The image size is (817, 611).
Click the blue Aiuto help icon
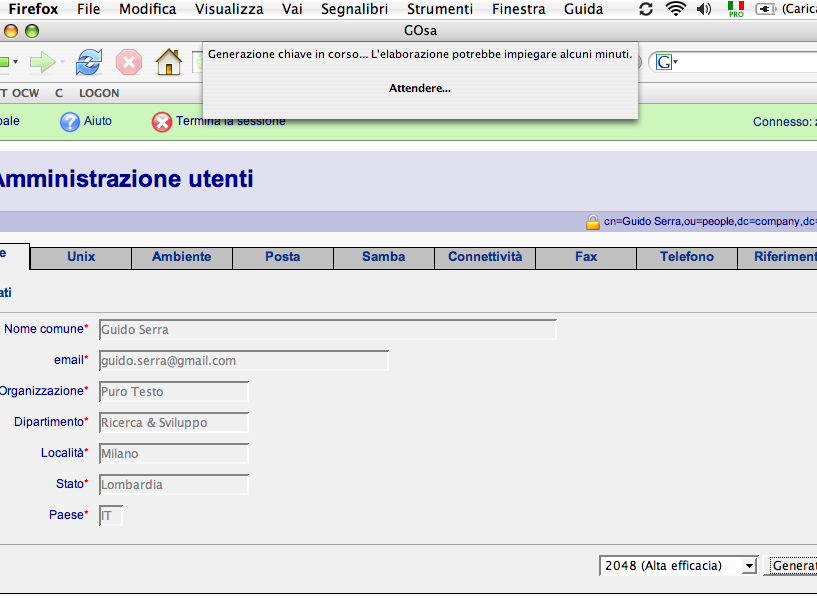pos(69,122)
